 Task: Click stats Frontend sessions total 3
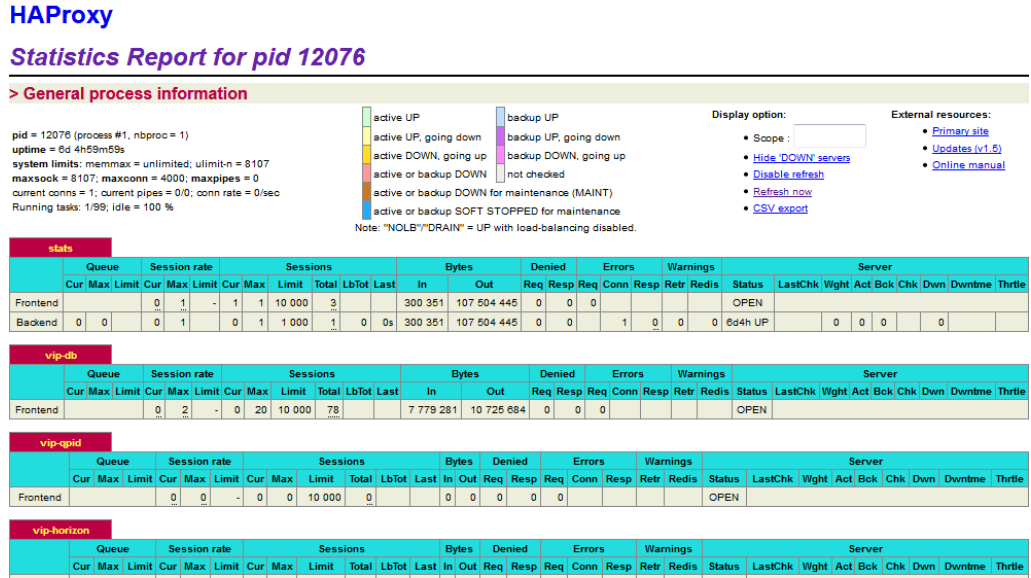click(333, 303)
